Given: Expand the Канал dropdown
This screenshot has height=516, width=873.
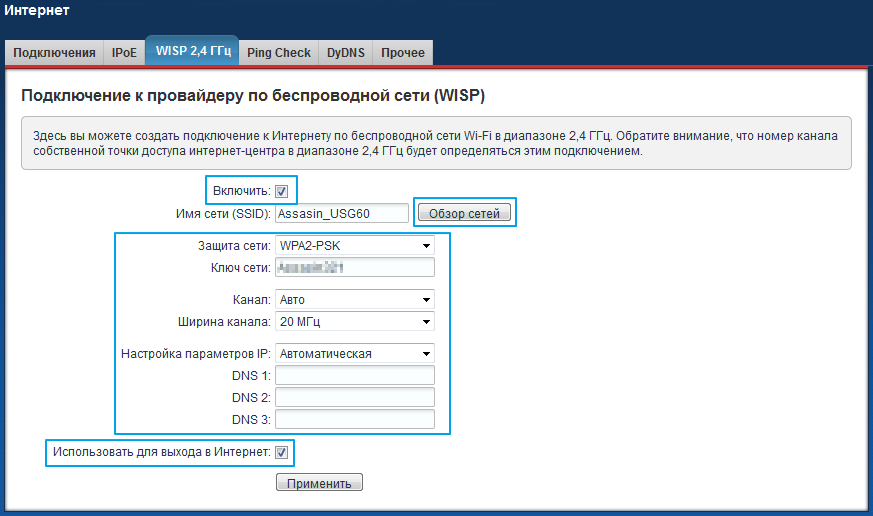Looking at the screenshot, I should [x=355, y=299].
